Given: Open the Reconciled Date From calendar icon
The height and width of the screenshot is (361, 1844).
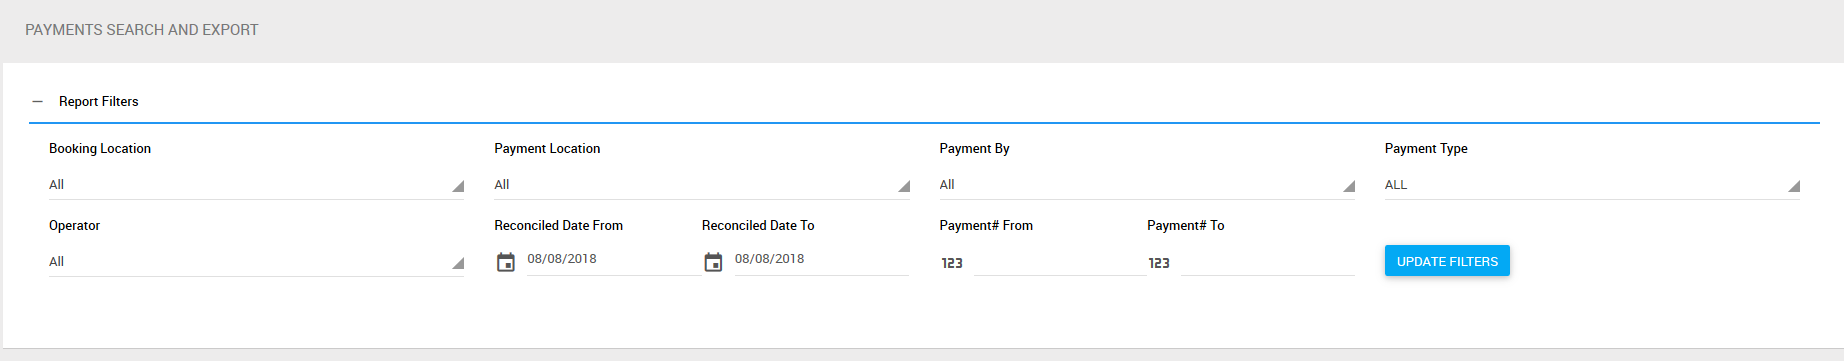Looking at the screenshot, I should click(506, 262).
